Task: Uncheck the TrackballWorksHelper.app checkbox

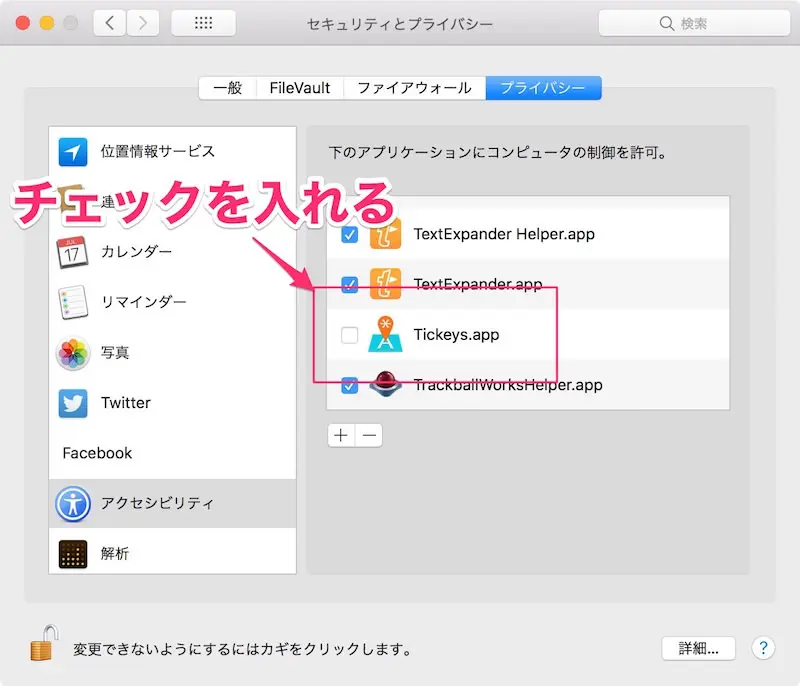Action: 349,385
